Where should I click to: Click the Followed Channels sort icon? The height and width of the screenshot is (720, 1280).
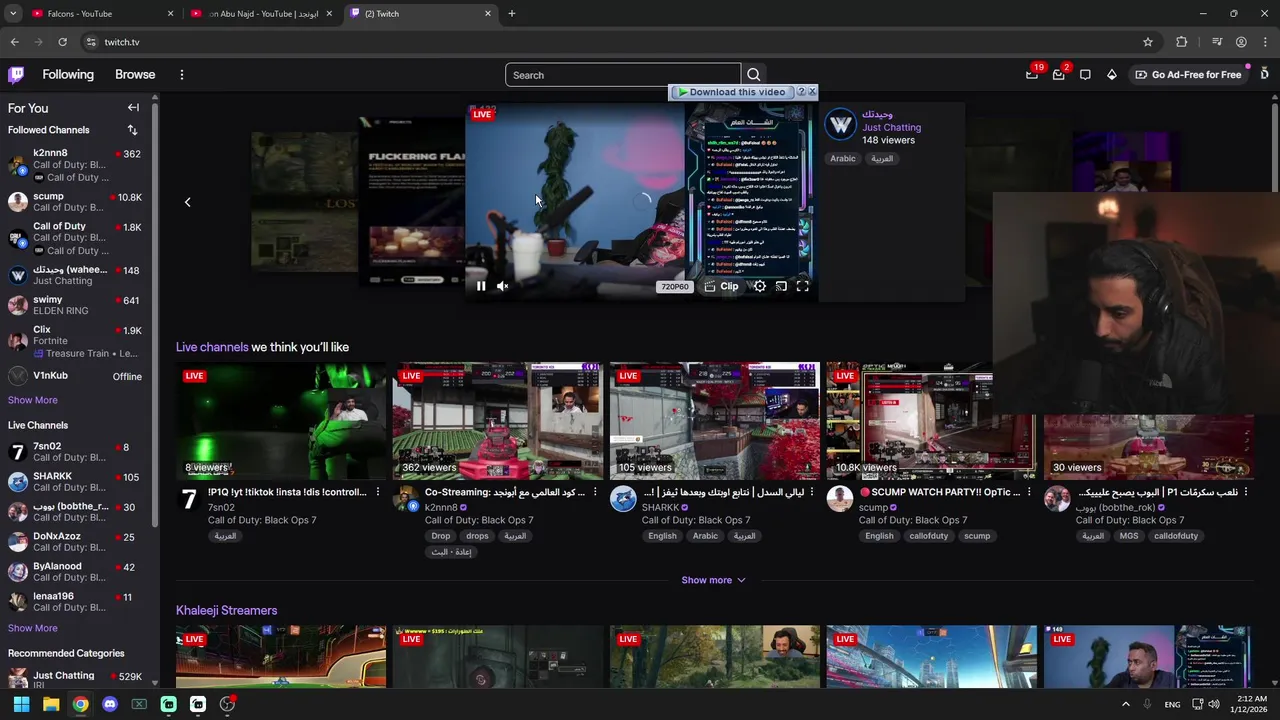(x=132, y=130)
